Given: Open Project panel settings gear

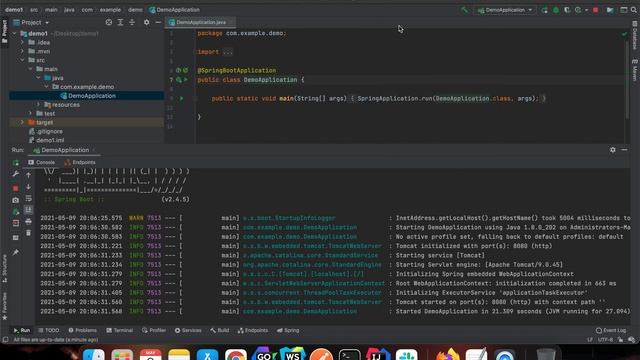Looking at the screenshot, I should 147,22.
